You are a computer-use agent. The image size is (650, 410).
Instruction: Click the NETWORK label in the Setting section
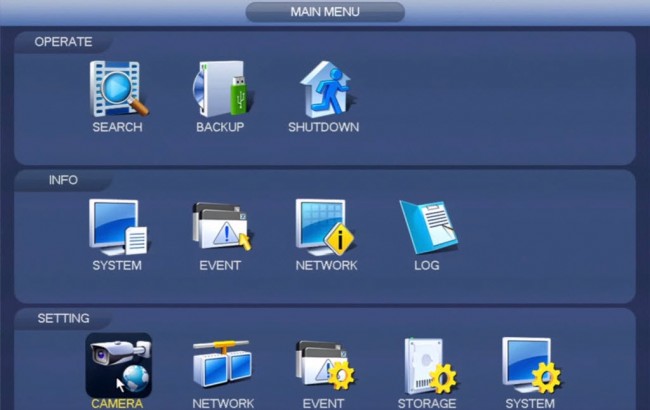click(223, 404)
